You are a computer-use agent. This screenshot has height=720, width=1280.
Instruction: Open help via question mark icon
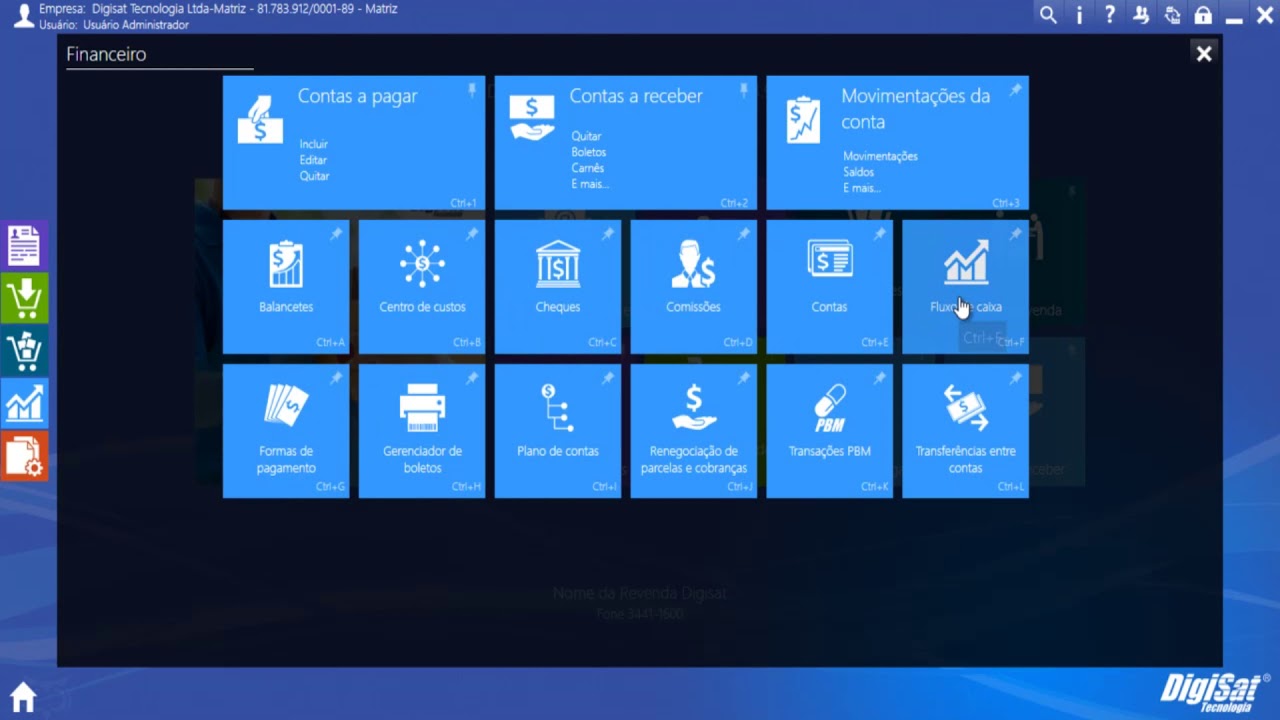pyautogui.click(x=1110, y=15)
